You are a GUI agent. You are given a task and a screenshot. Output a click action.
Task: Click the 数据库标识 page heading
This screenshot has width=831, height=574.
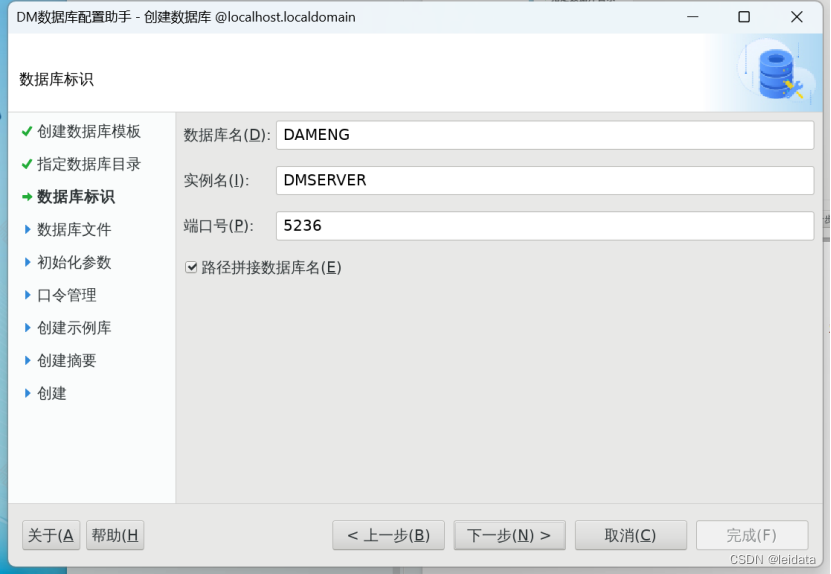[x=56, y=80]
